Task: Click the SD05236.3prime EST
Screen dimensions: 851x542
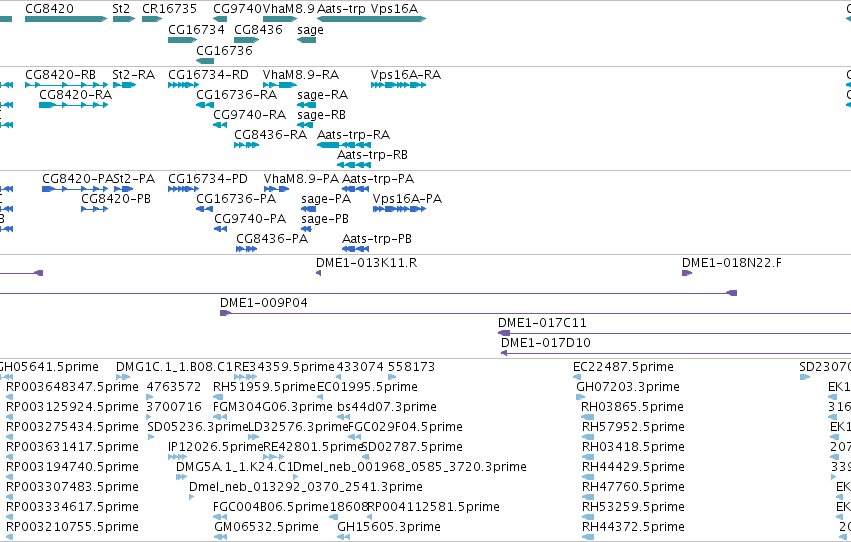Action: pyautogui.click(x=150, y=437)
